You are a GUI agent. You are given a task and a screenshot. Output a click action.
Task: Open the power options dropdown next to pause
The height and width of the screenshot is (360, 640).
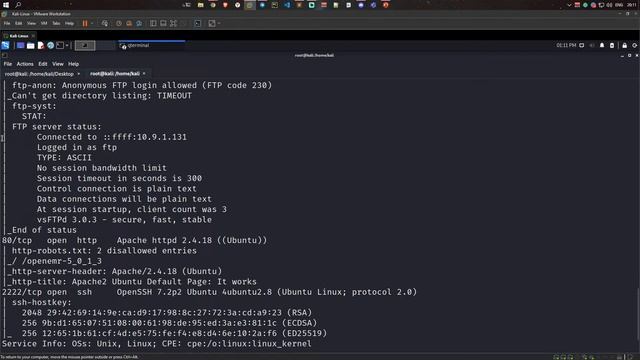[92, 24]
